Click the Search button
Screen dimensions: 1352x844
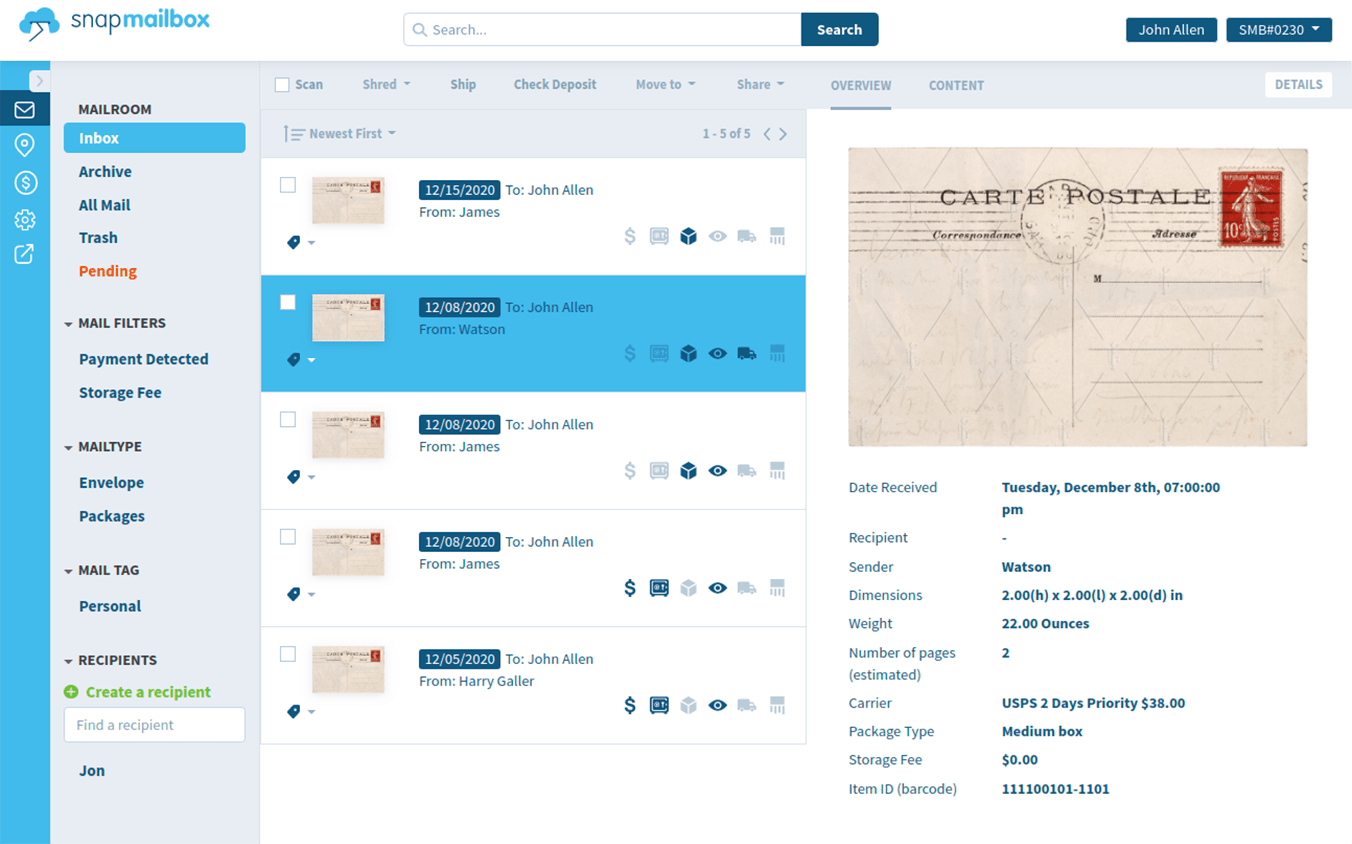tap(840, 30)
